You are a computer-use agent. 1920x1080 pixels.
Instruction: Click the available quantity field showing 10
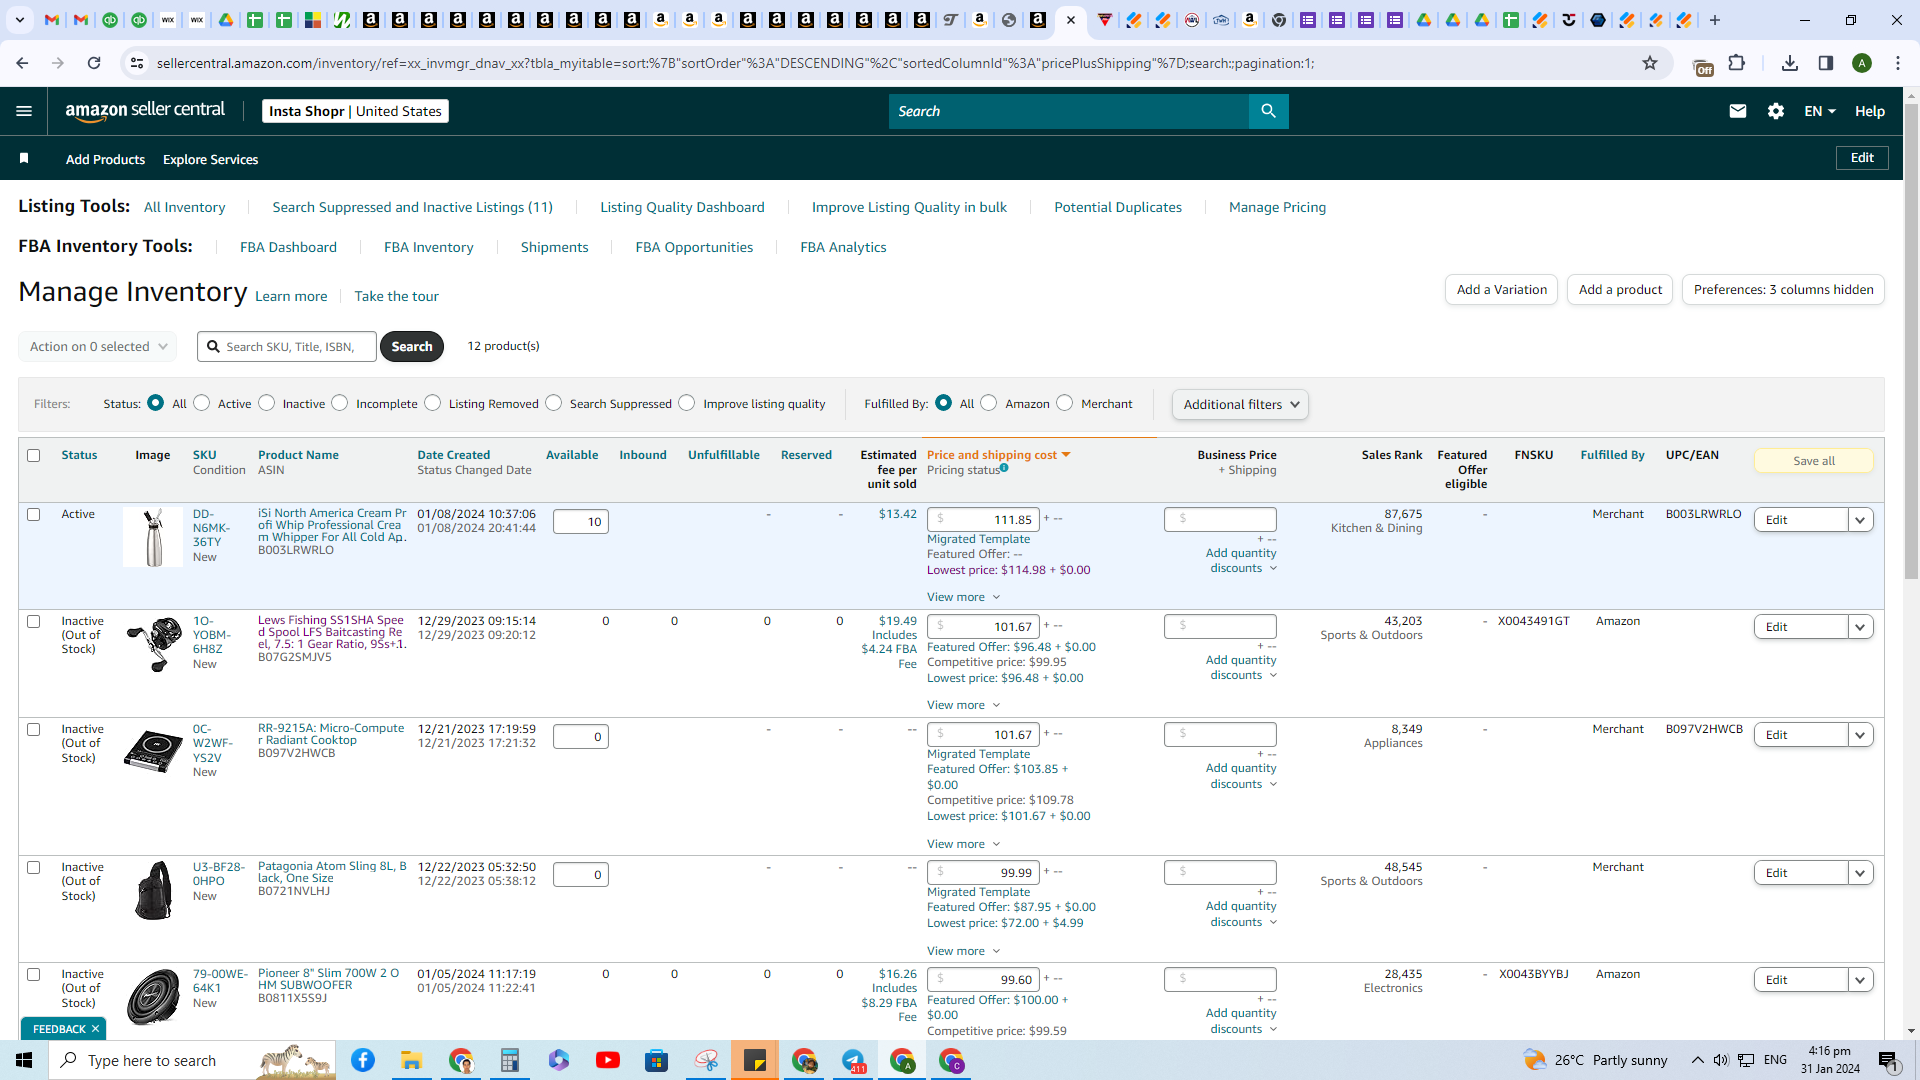[x=580, y=521]
